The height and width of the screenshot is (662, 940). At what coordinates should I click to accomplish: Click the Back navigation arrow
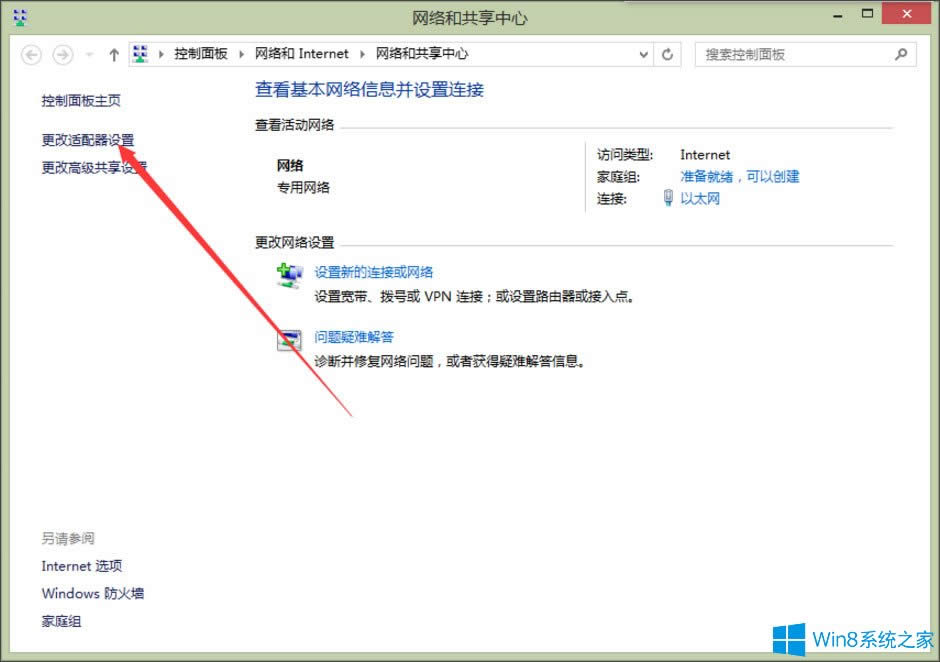[31, 55]
